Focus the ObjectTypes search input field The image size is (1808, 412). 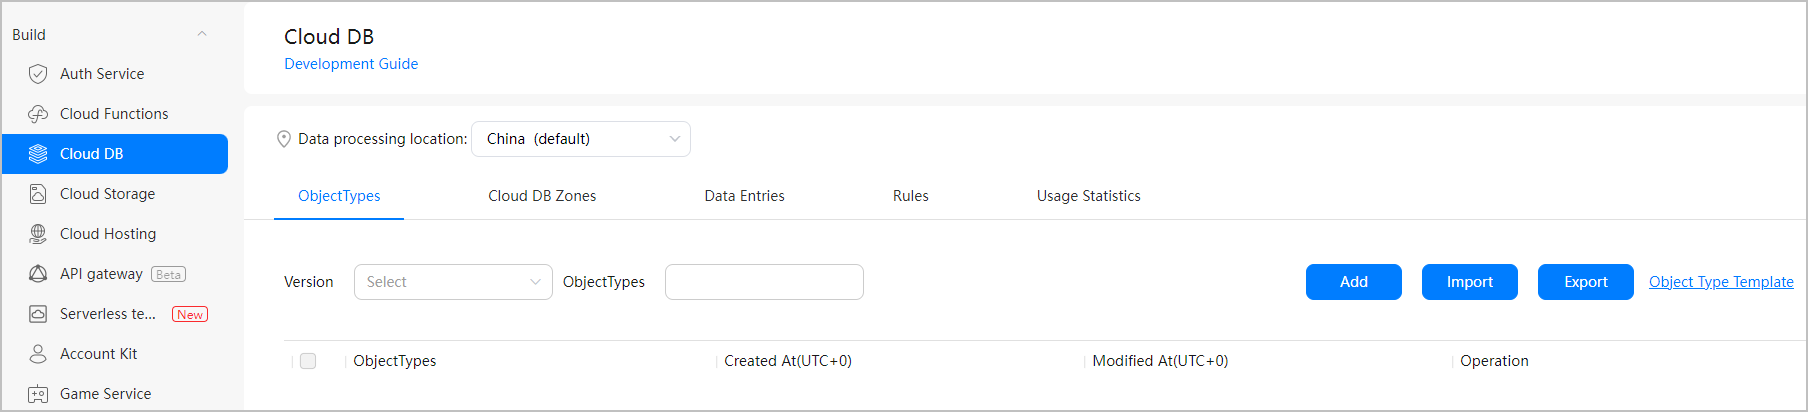click(x=764, y=282)
